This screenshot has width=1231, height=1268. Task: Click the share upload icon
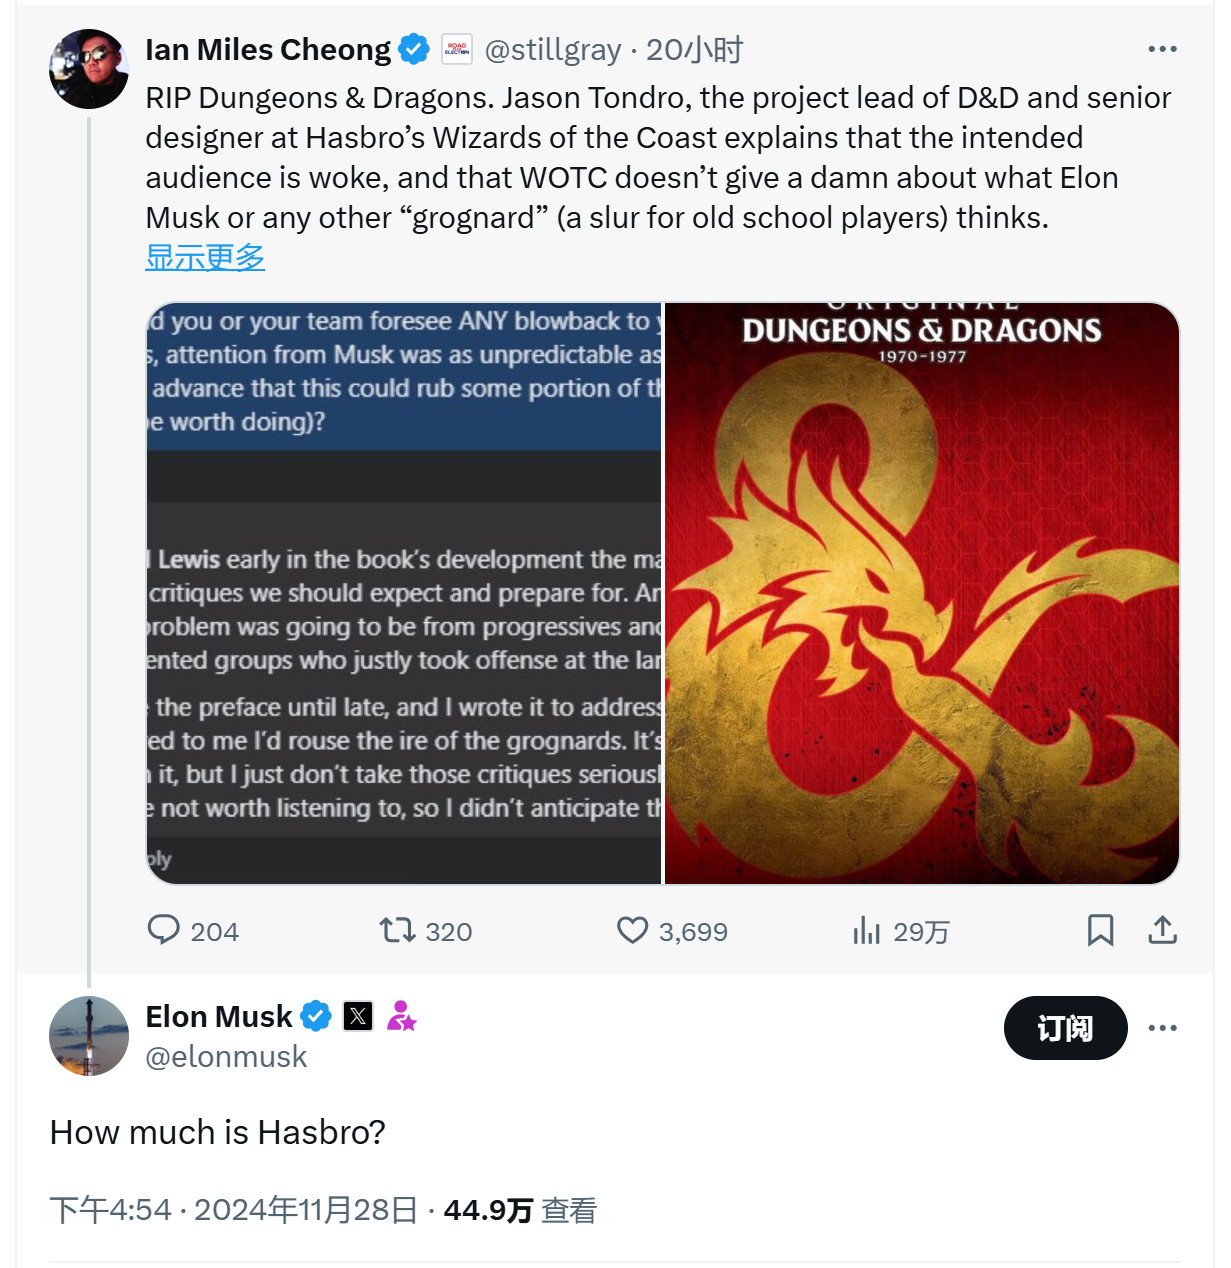click(x=1162, y=931)
